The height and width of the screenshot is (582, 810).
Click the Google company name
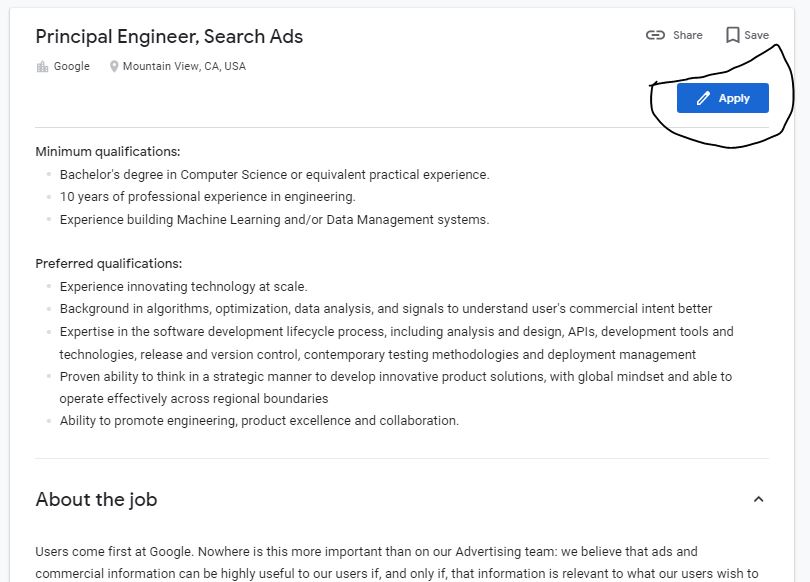pos(71,67)
